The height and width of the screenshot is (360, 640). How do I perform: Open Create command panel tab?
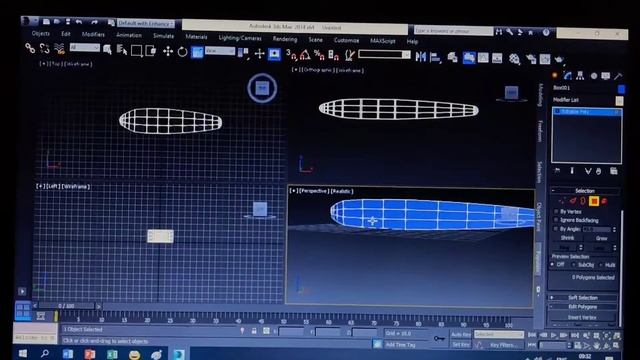pyautogui.click(x=555, y=75)
